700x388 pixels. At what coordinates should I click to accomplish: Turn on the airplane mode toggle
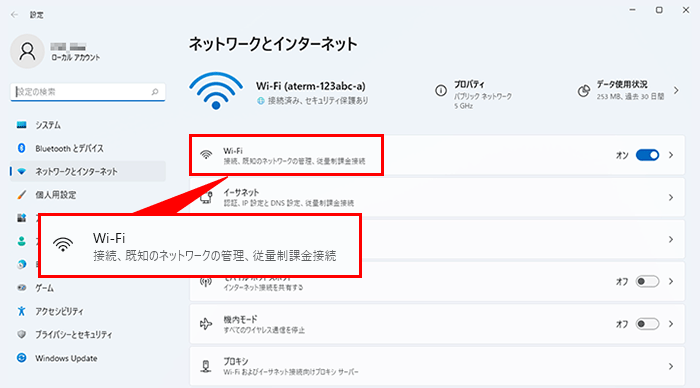click(x=647, y=324)
